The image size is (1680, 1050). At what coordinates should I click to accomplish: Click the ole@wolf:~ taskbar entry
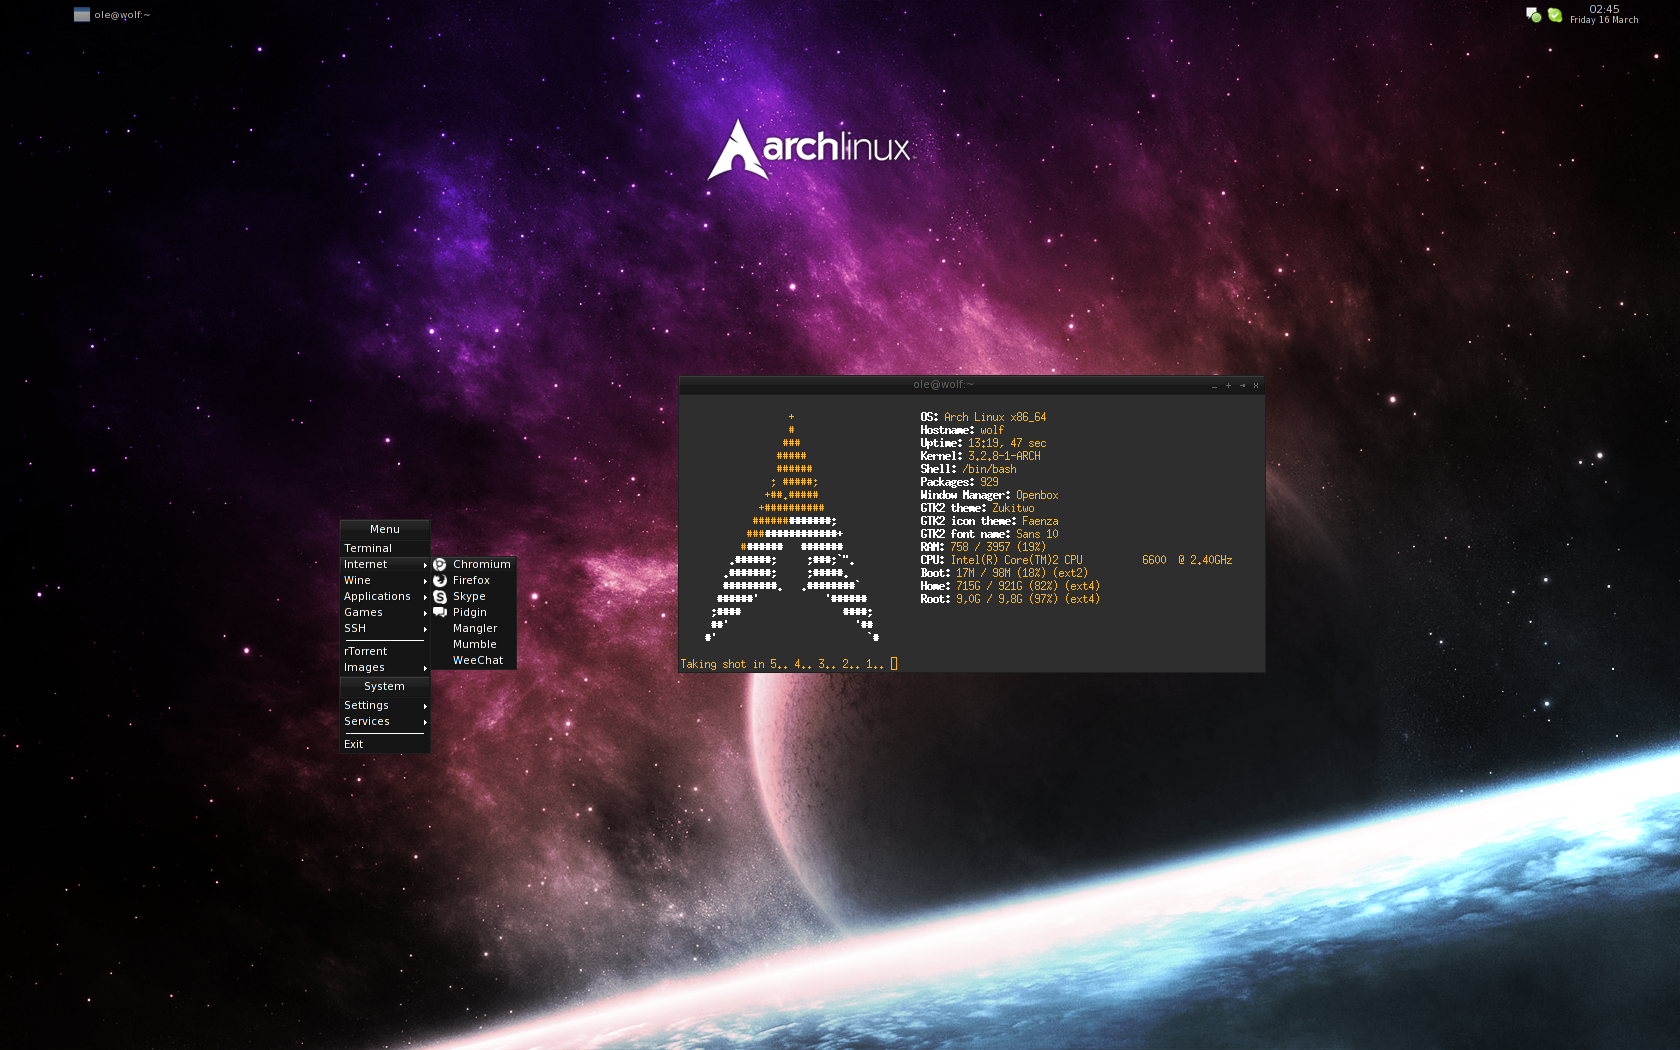click(x=112, y=15)
